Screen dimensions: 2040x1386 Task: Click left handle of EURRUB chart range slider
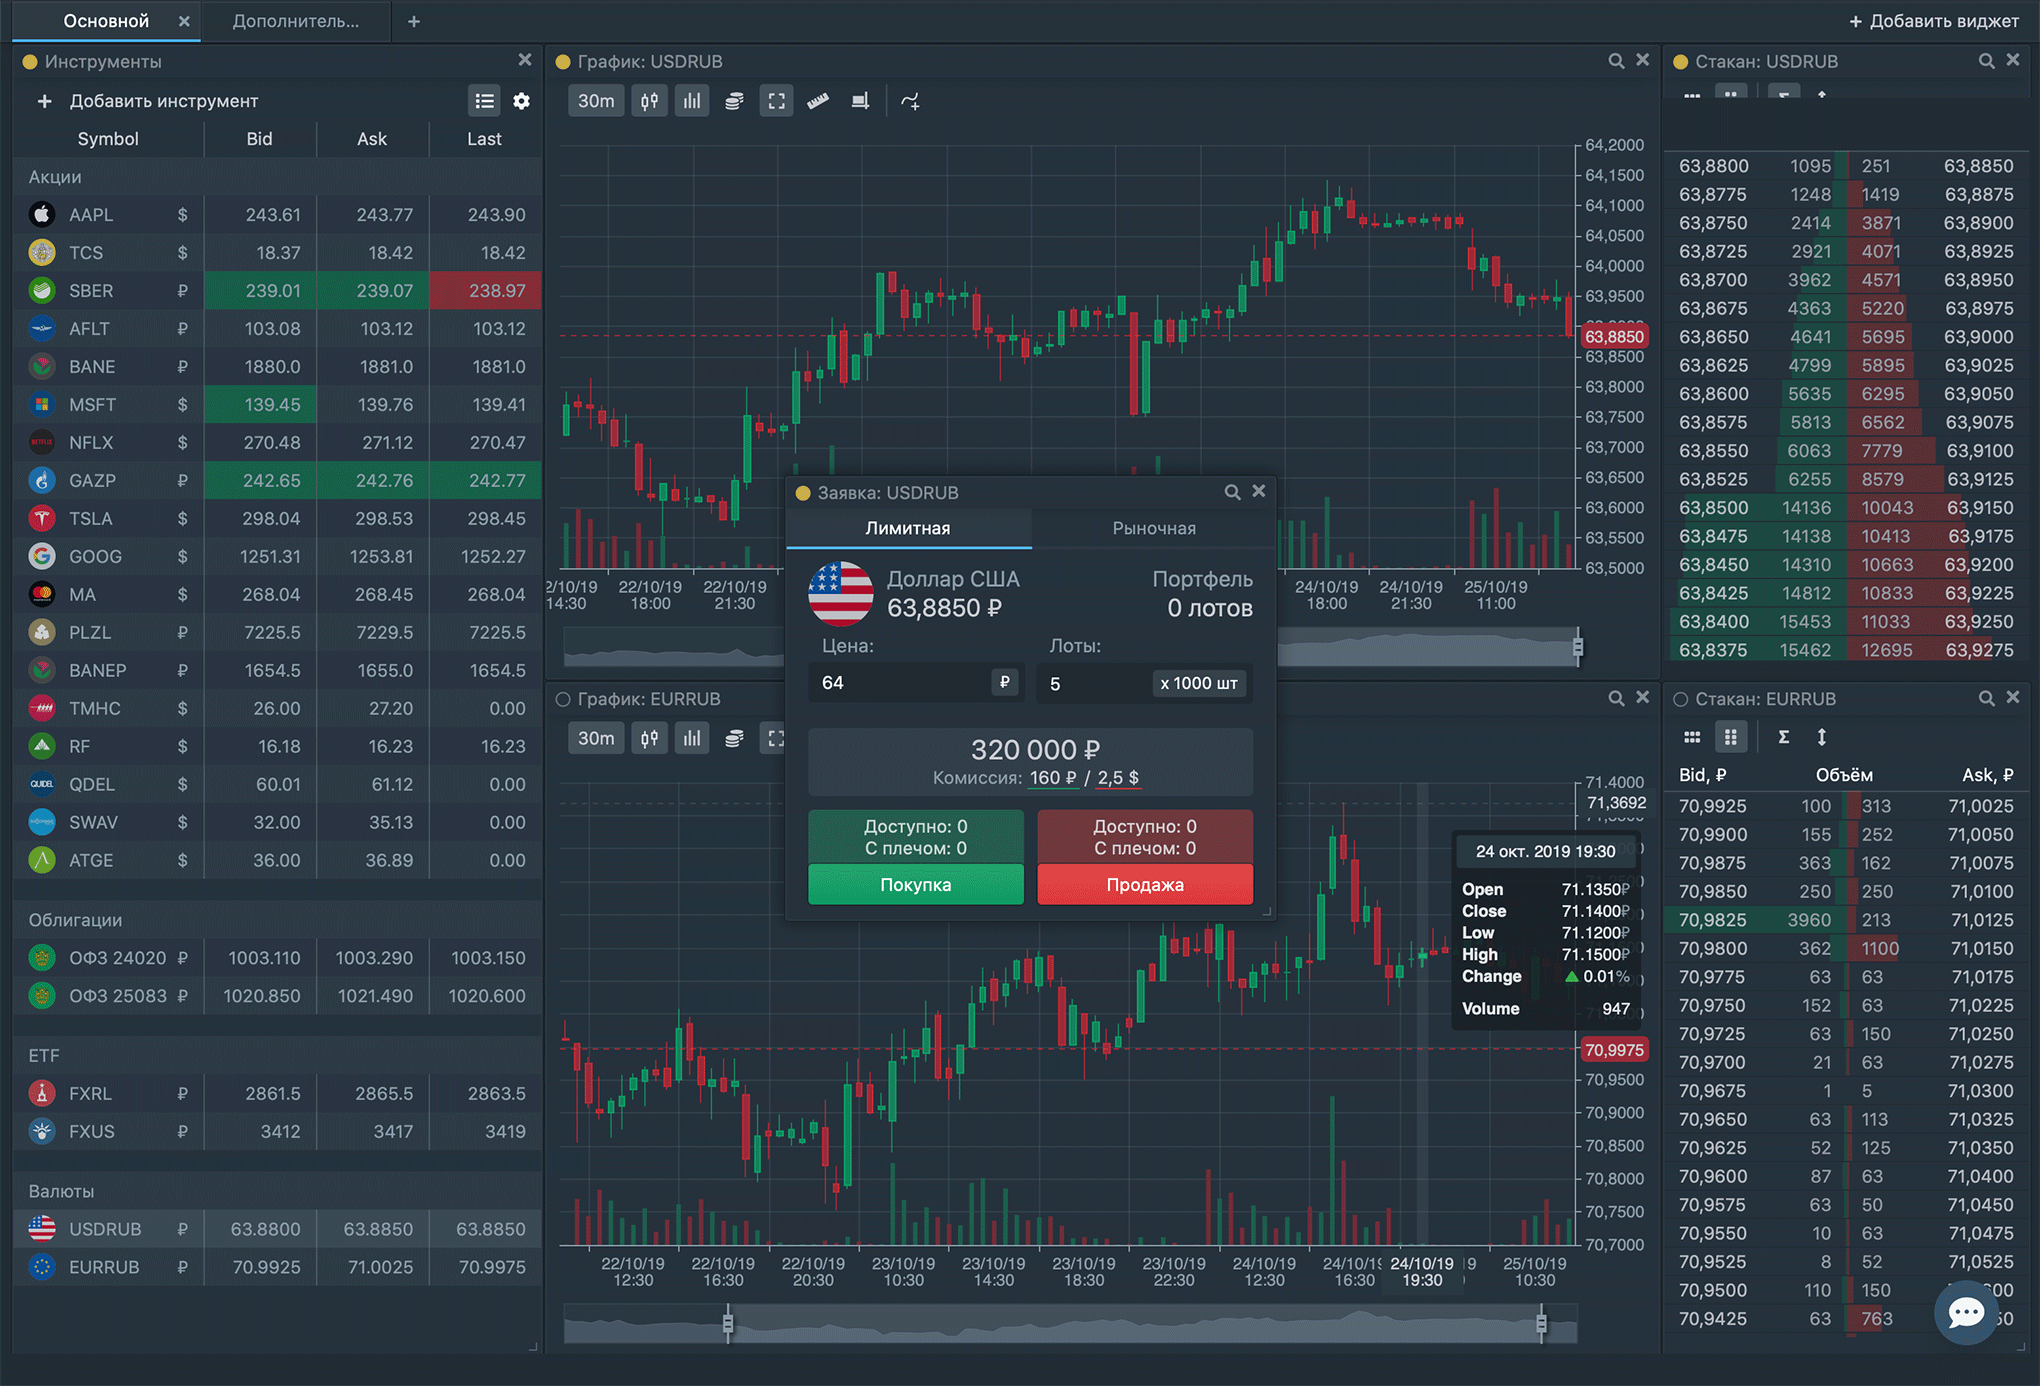[728, 1324]
